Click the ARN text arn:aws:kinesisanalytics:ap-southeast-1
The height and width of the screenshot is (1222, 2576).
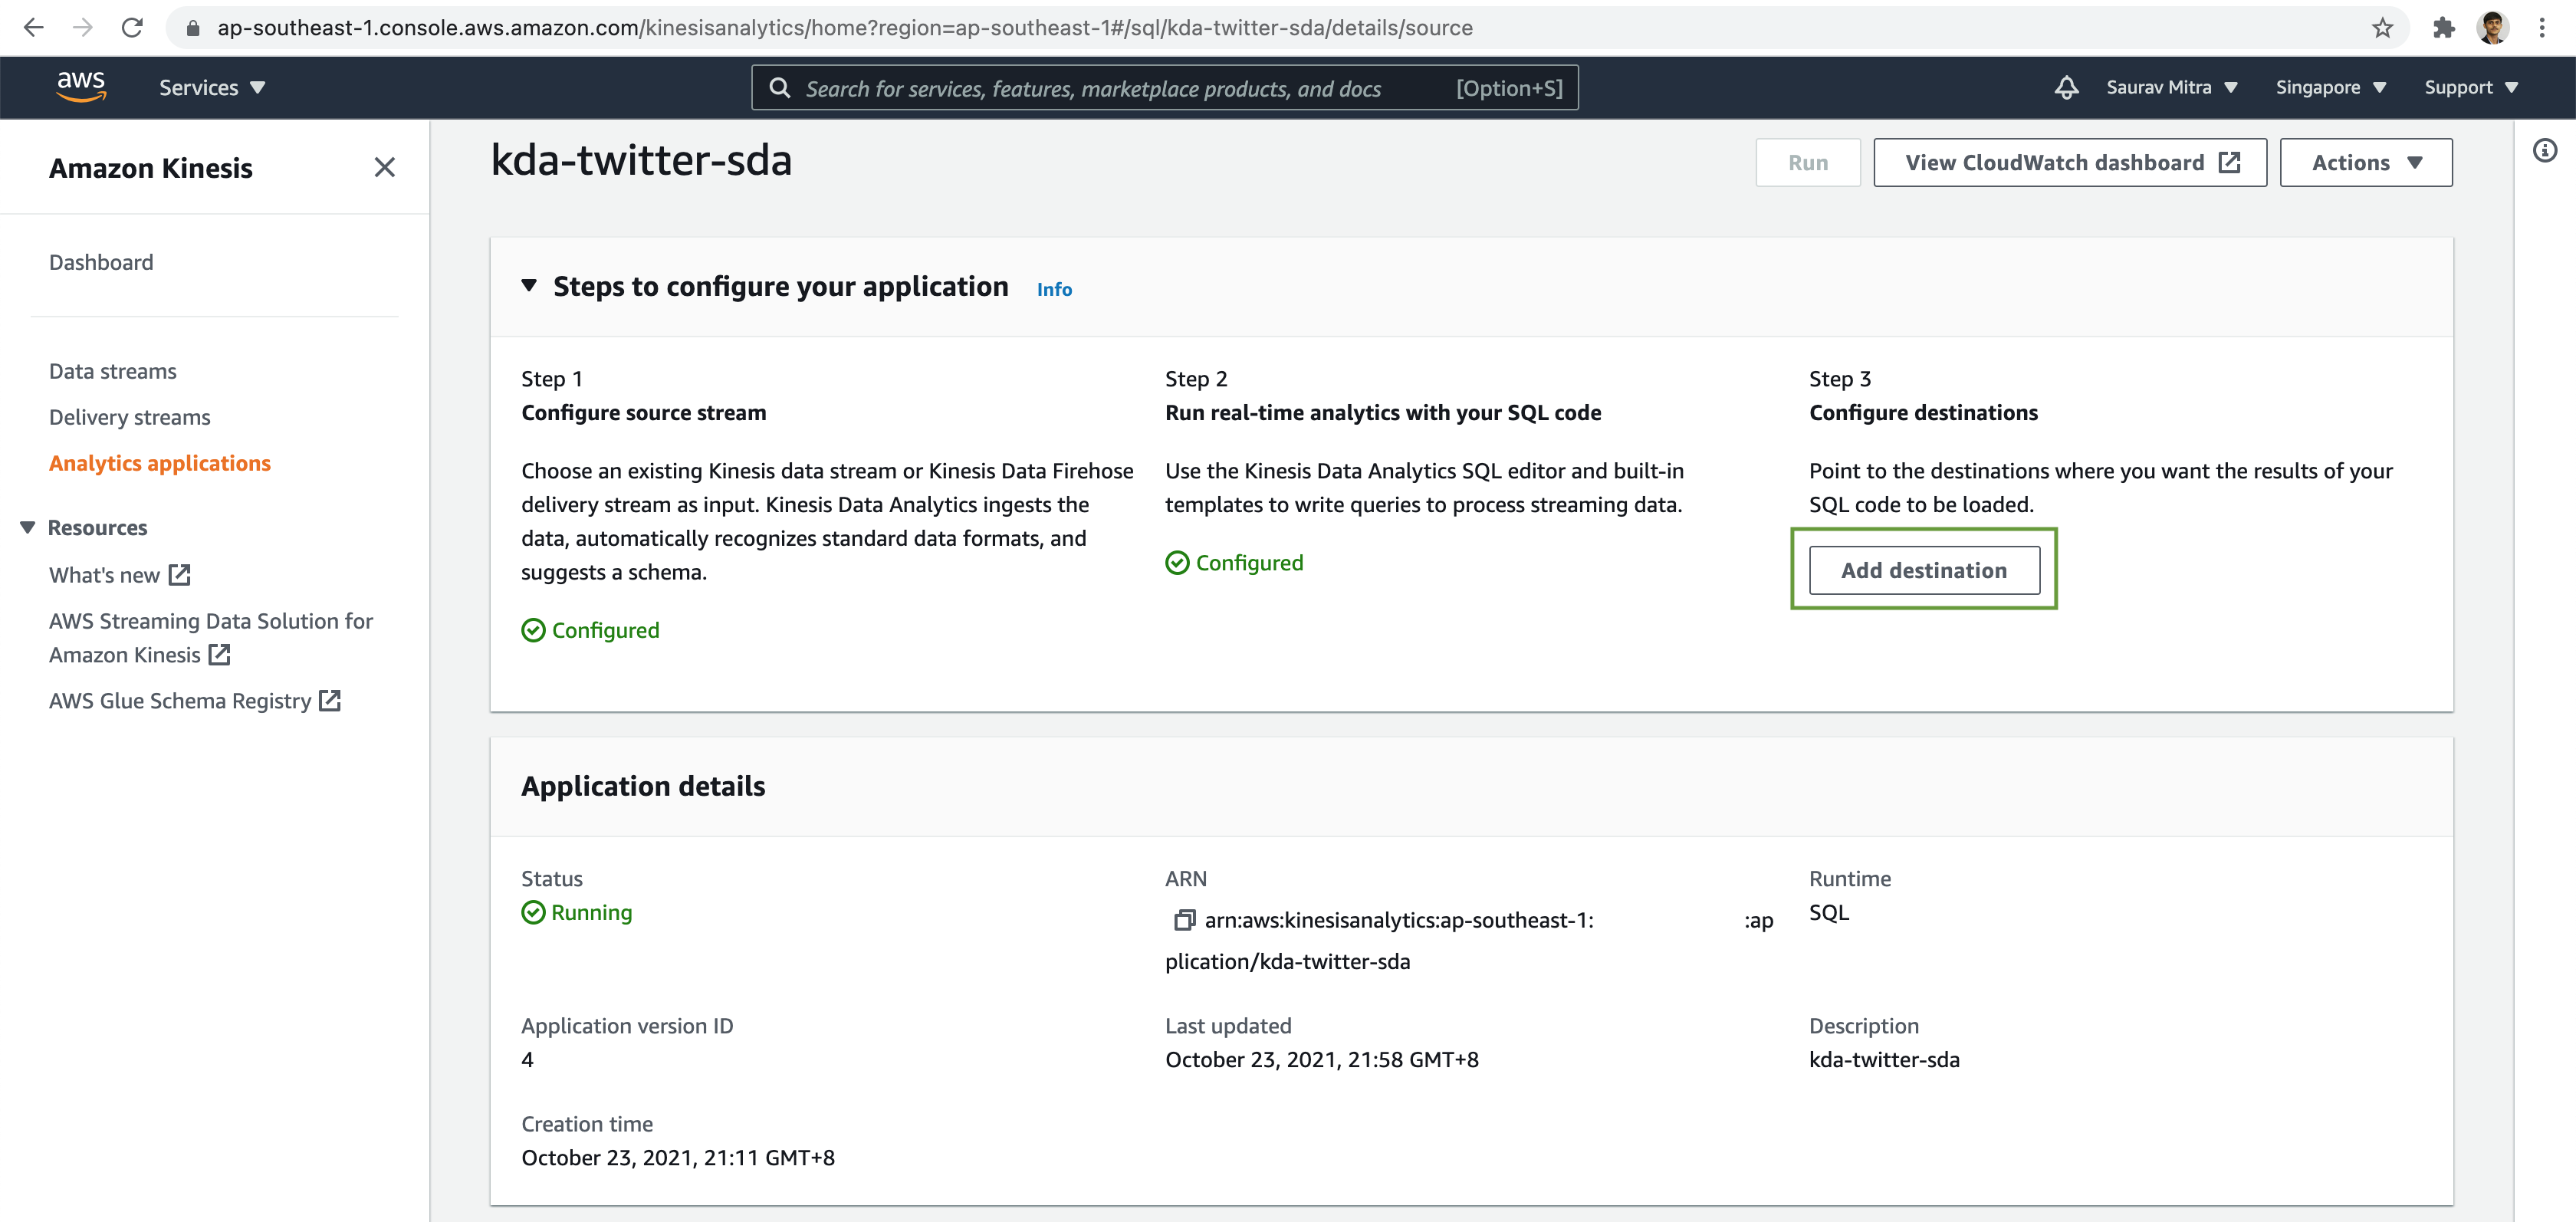[x=1399, y=920]
